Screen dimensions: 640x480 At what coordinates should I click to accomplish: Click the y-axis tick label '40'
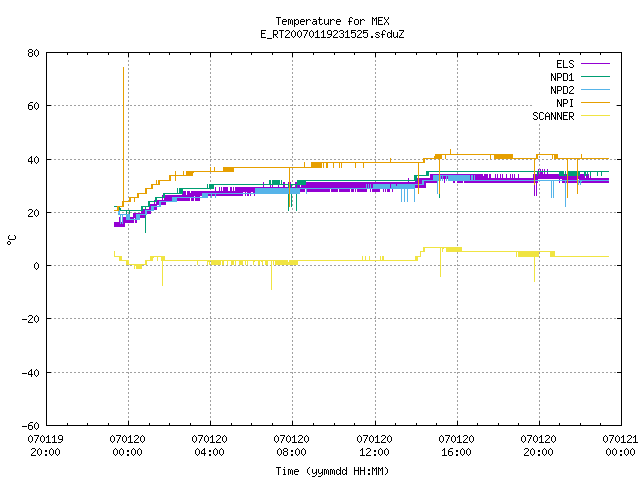click(33, 160)
